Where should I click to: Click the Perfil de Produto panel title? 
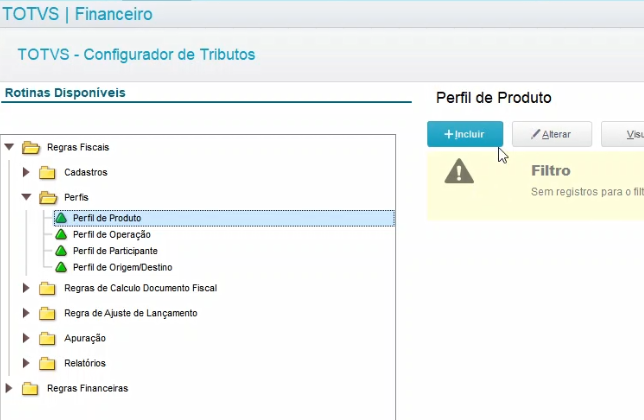(x=493, y=98)
